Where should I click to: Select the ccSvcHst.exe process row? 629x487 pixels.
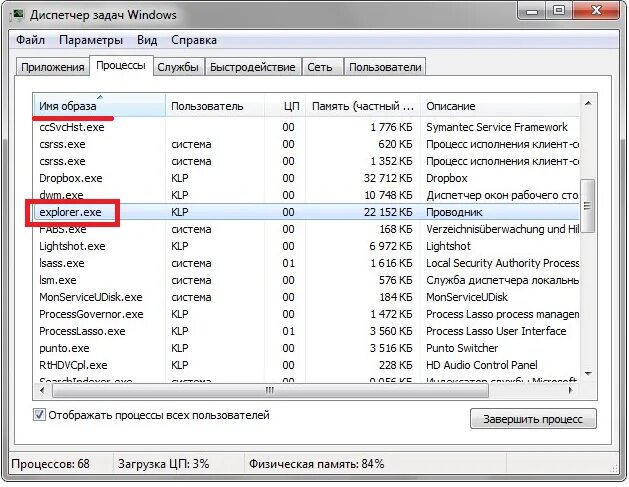coord(307,127)
